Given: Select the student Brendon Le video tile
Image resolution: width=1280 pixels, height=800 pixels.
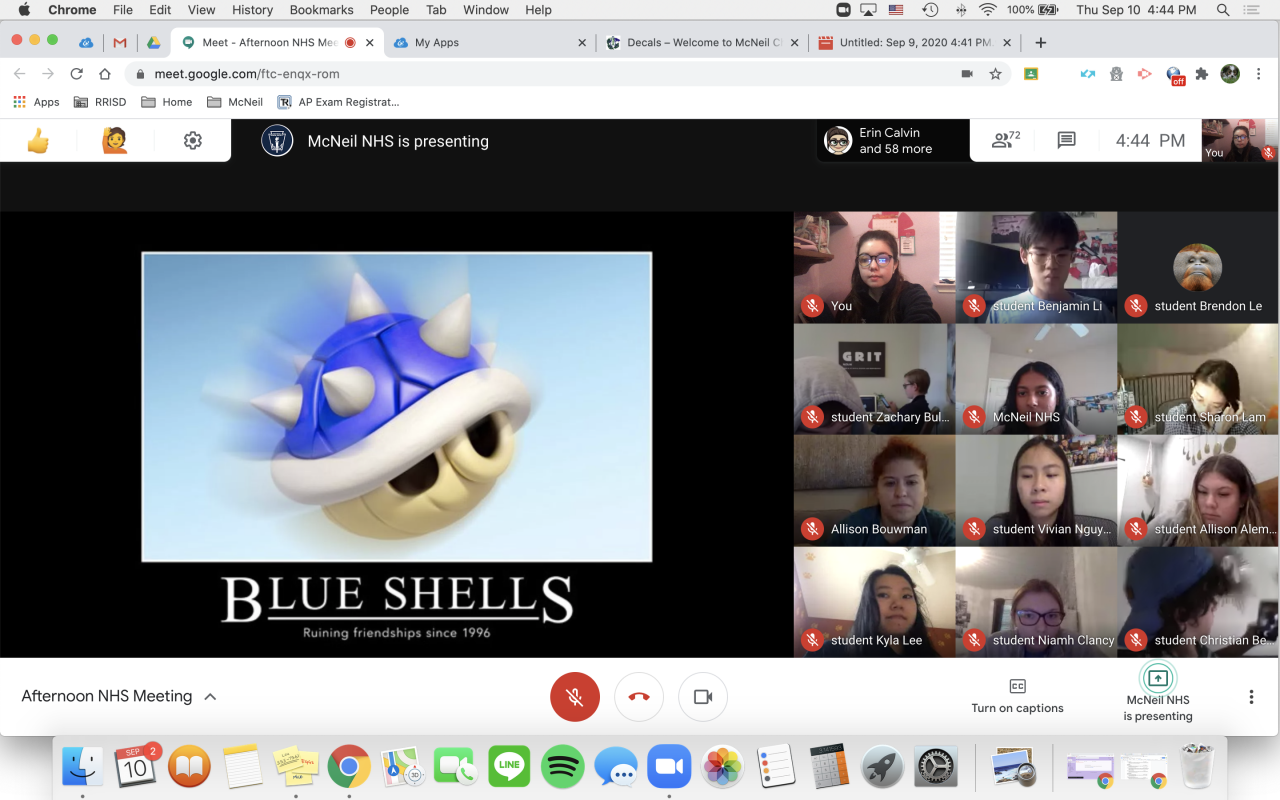Looking at the screenshot, I should click(1198, 268).
